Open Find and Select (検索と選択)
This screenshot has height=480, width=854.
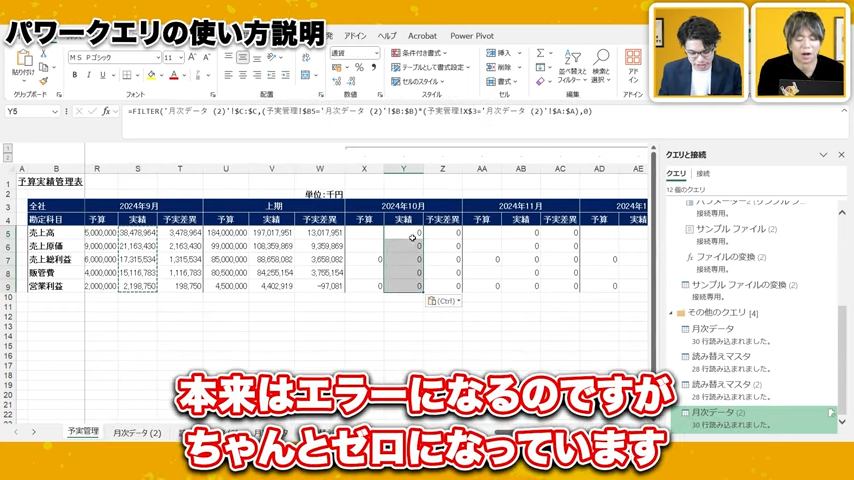pyautogui.click(x=601, y=66)
